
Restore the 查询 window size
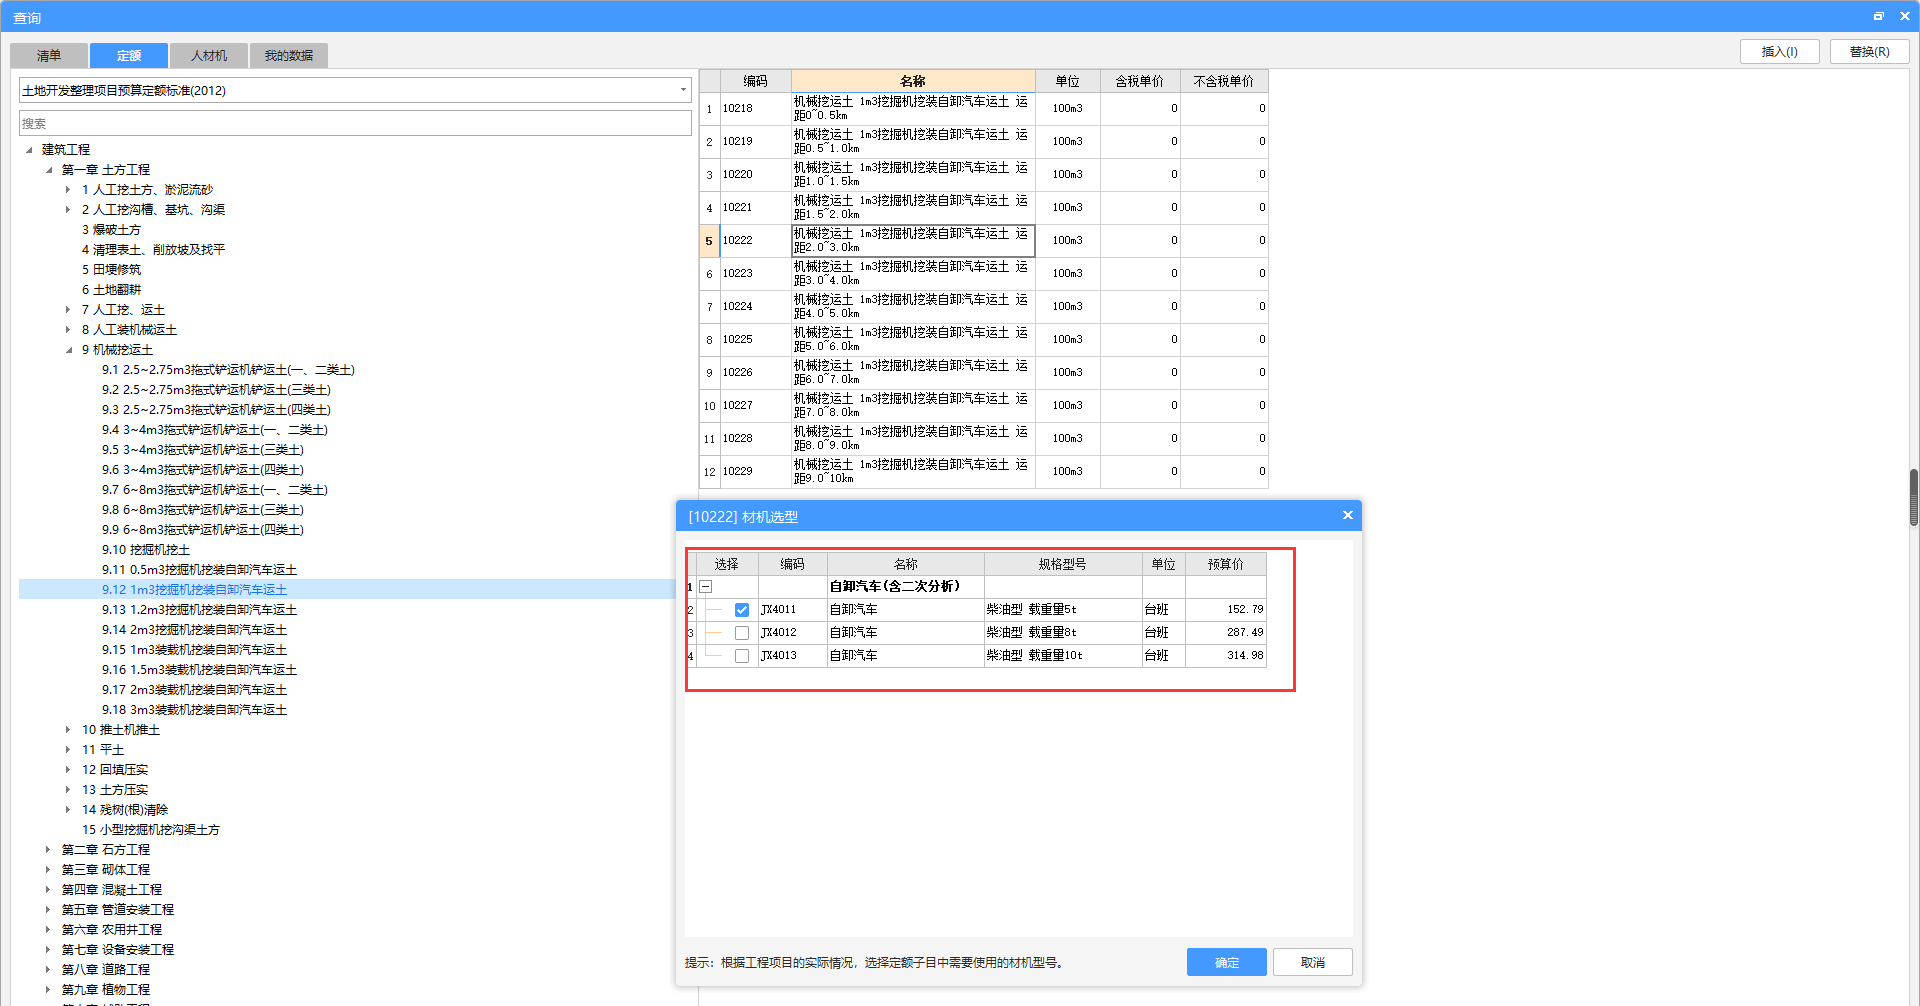[x=1878, y=17]
